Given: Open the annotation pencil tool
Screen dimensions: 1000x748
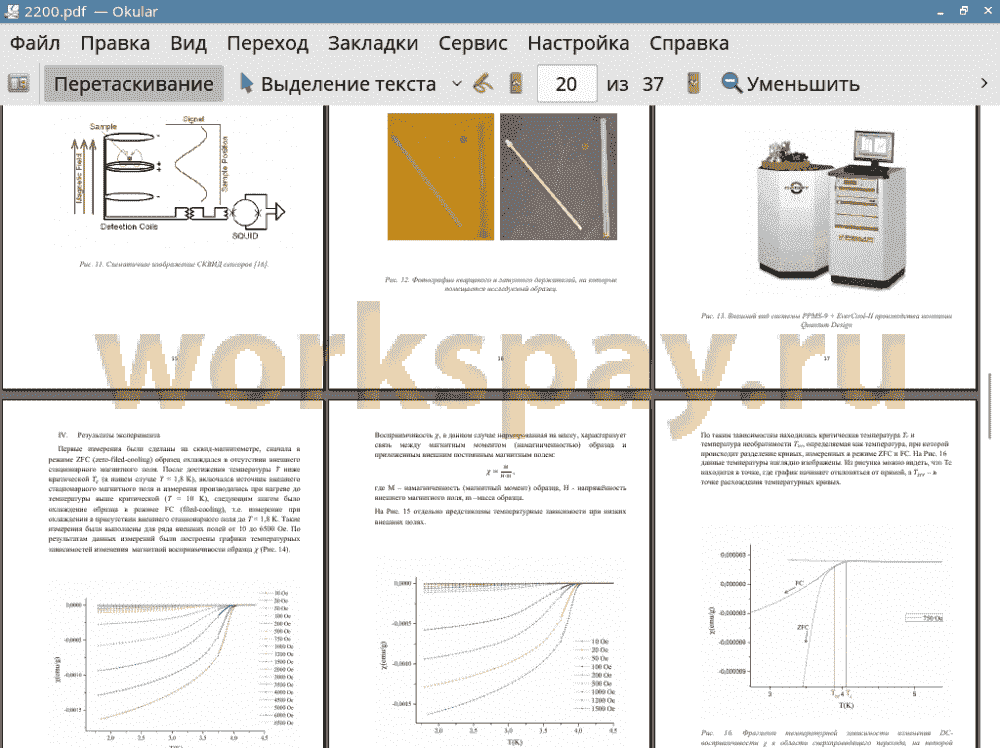Looking at the screenshot, I should pos(484,84).
